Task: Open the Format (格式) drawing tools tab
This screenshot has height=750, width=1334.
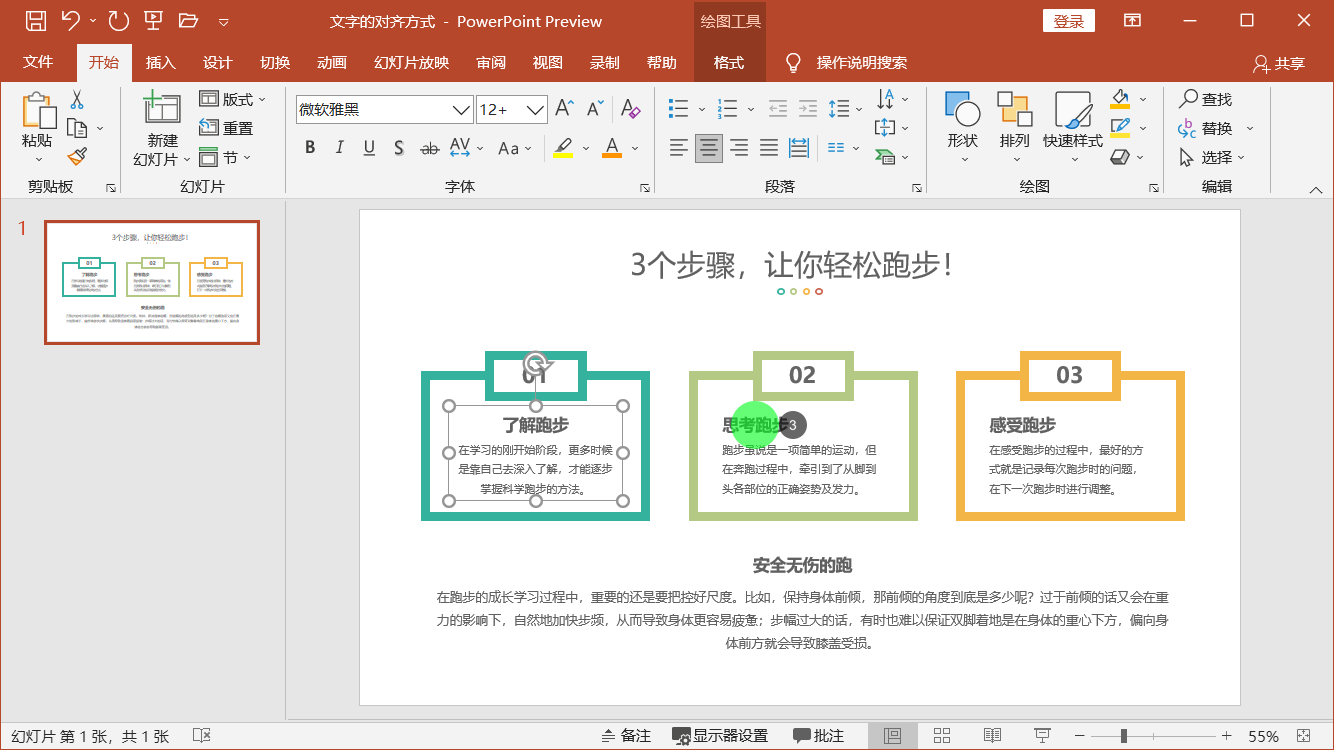Action: pos(729,62)
